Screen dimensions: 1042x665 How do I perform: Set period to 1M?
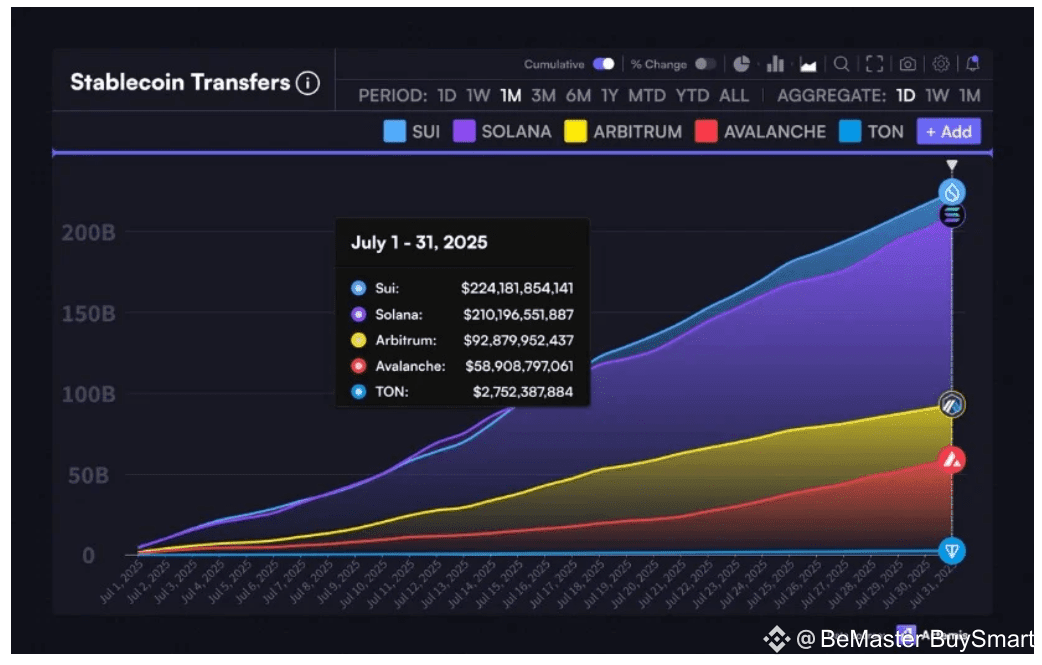click(510, 96)
